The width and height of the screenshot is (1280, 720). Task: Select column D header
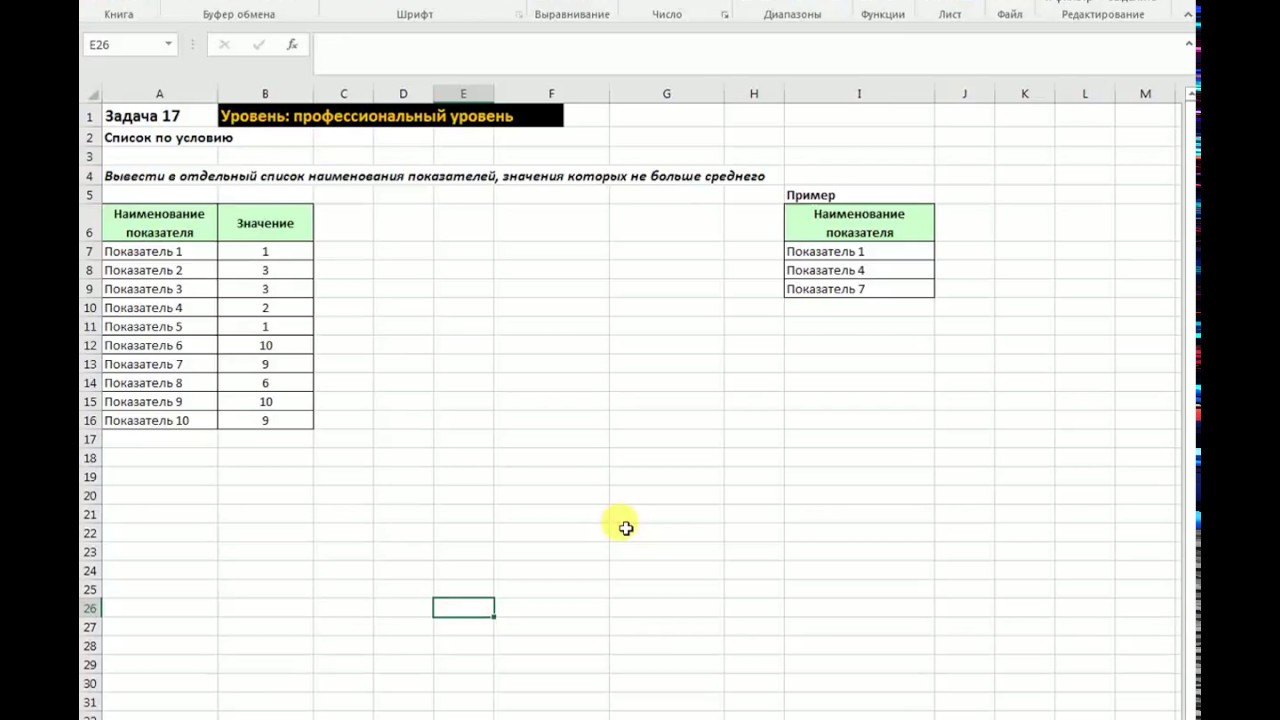coord(403,94)
